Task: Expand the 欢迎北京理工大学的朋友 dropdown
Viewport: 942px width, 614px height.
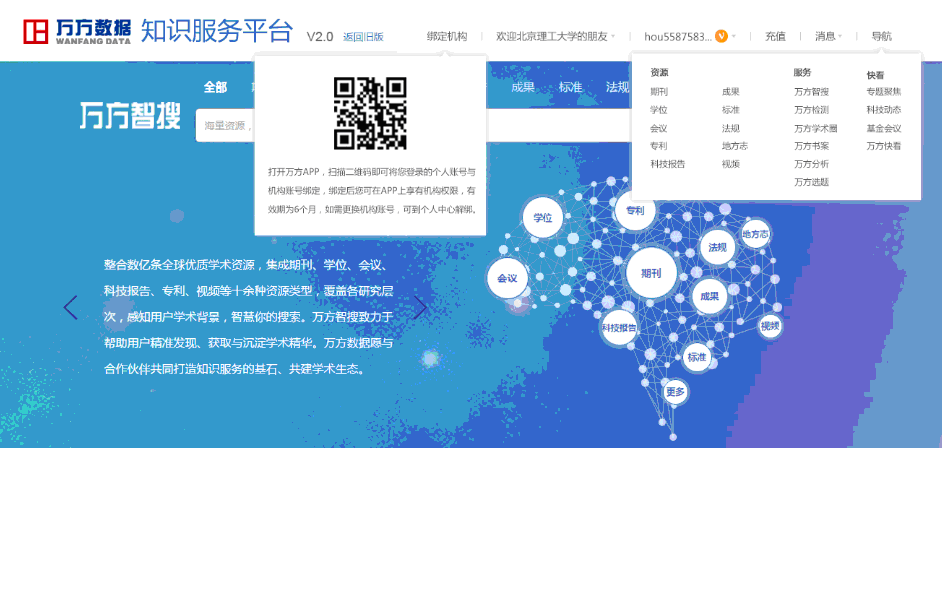Action: coord(555,36)
